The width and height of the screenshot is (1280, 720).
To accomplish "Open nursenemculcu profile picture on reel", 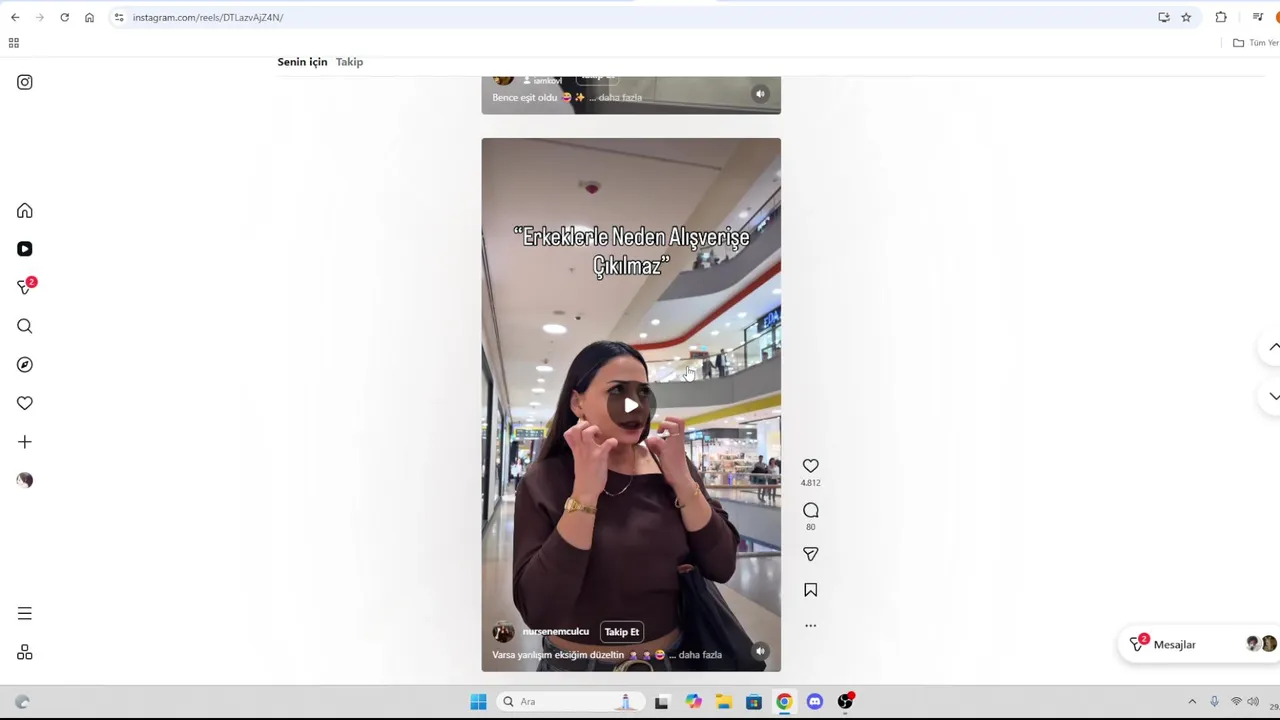I will tap(503, 632).
